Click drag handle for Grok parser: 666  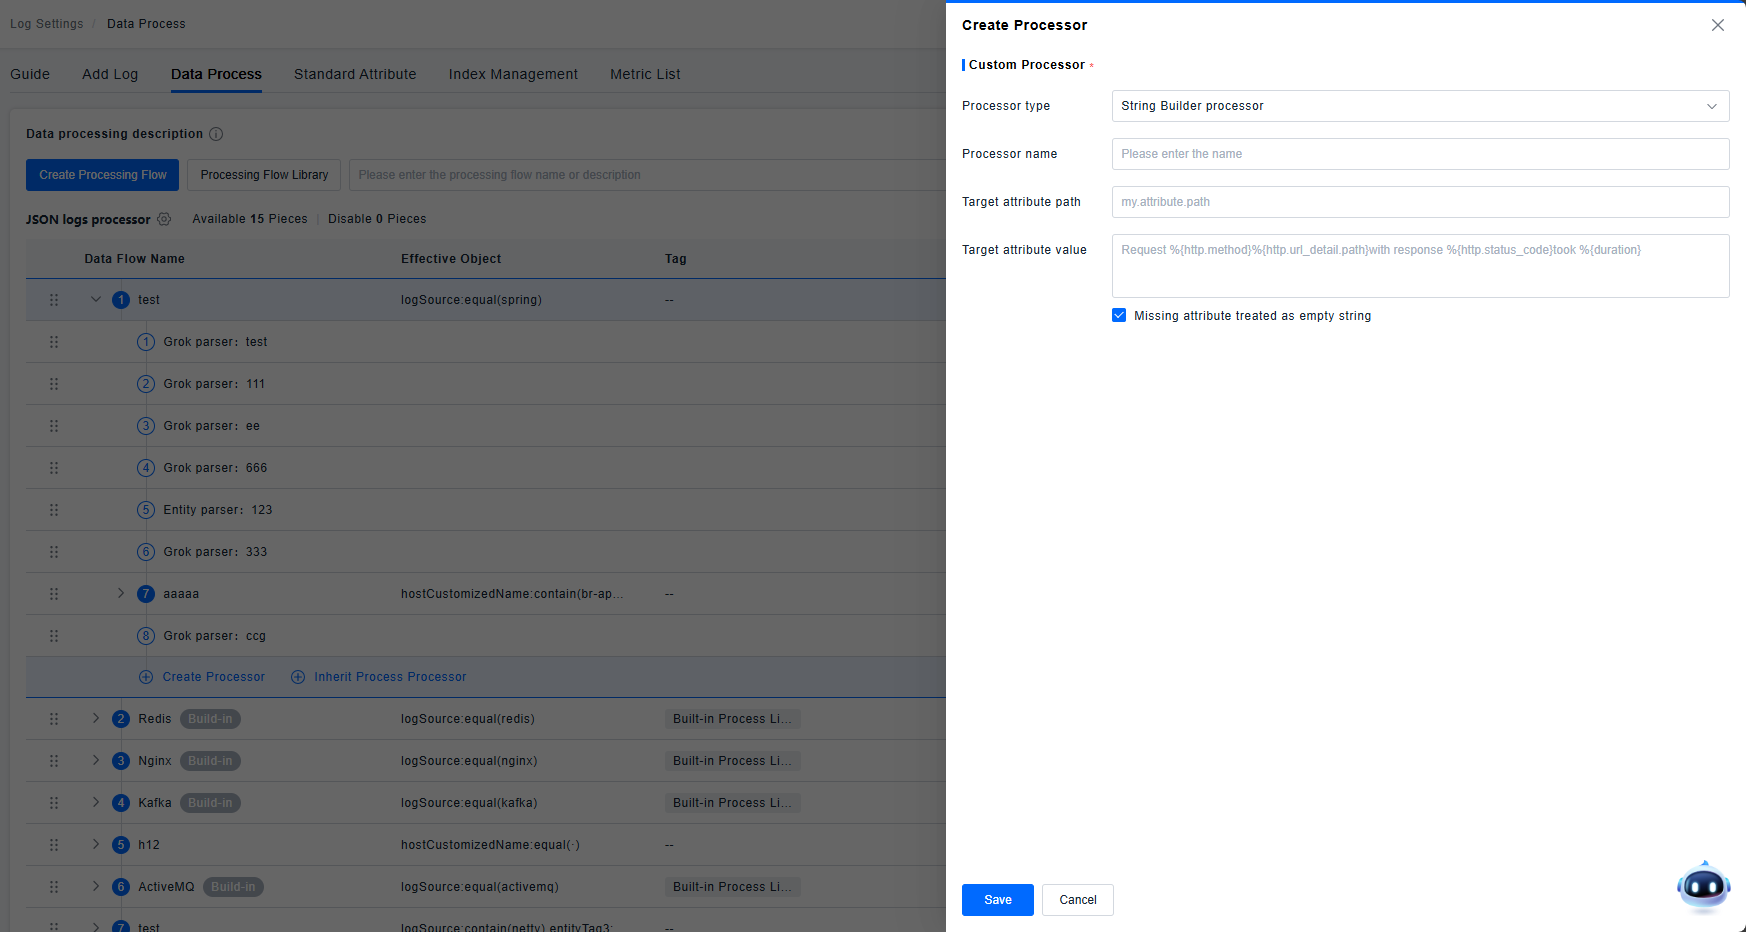pos(54,468)
